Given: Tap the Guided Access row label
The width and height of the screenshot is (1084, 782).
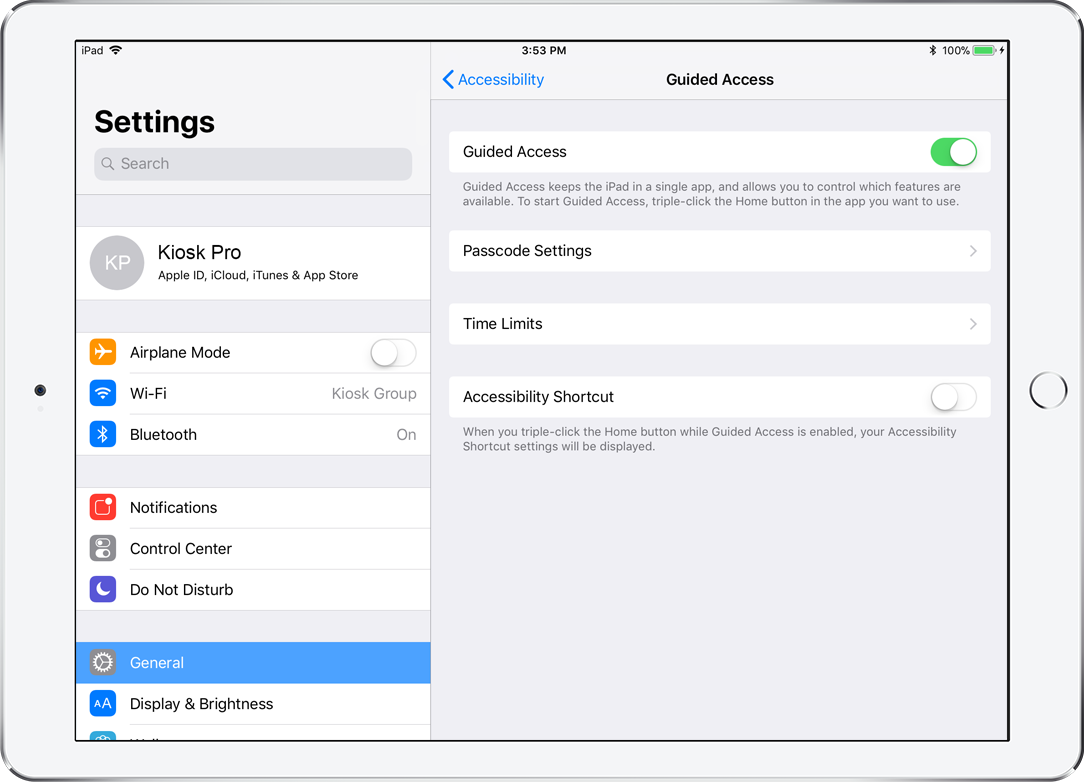Looking at the screenshot, I should (514, 152).
